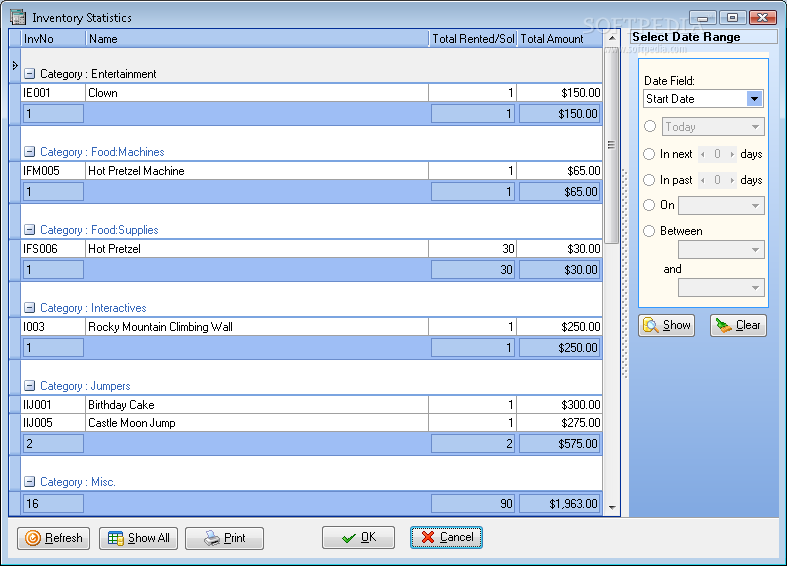This screenshot has width=787, height=566.
Task: Click the total count 90 cell
Action: pos(473,503)
